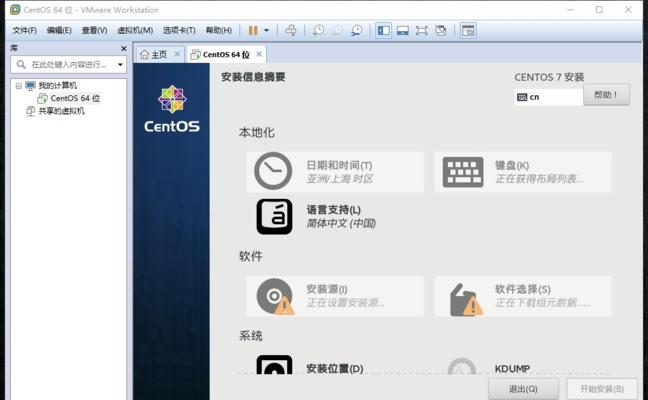The image size is (648, 400).
Task: Click the revert to snapshot icon
Action: pyautogui.click(x=338, y=30)
